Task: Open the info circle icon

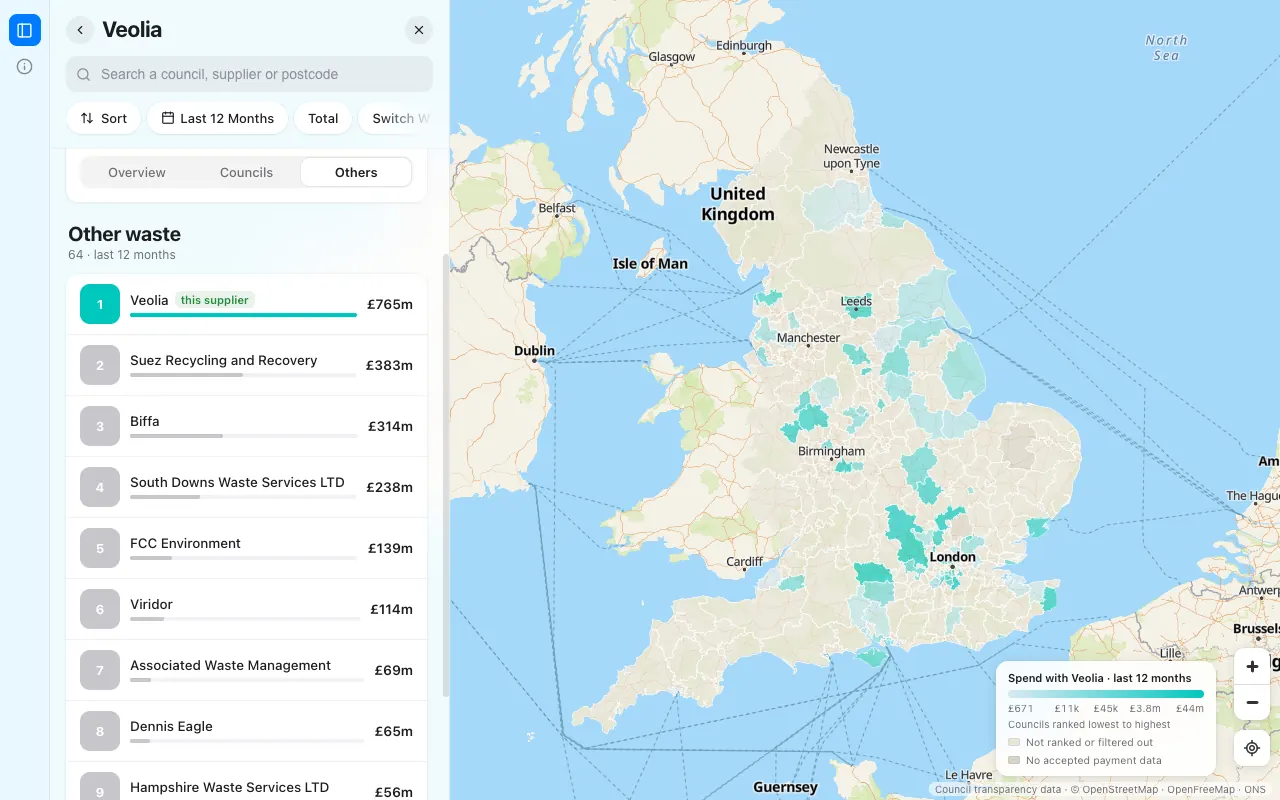Action: click(x=25, y=67)
